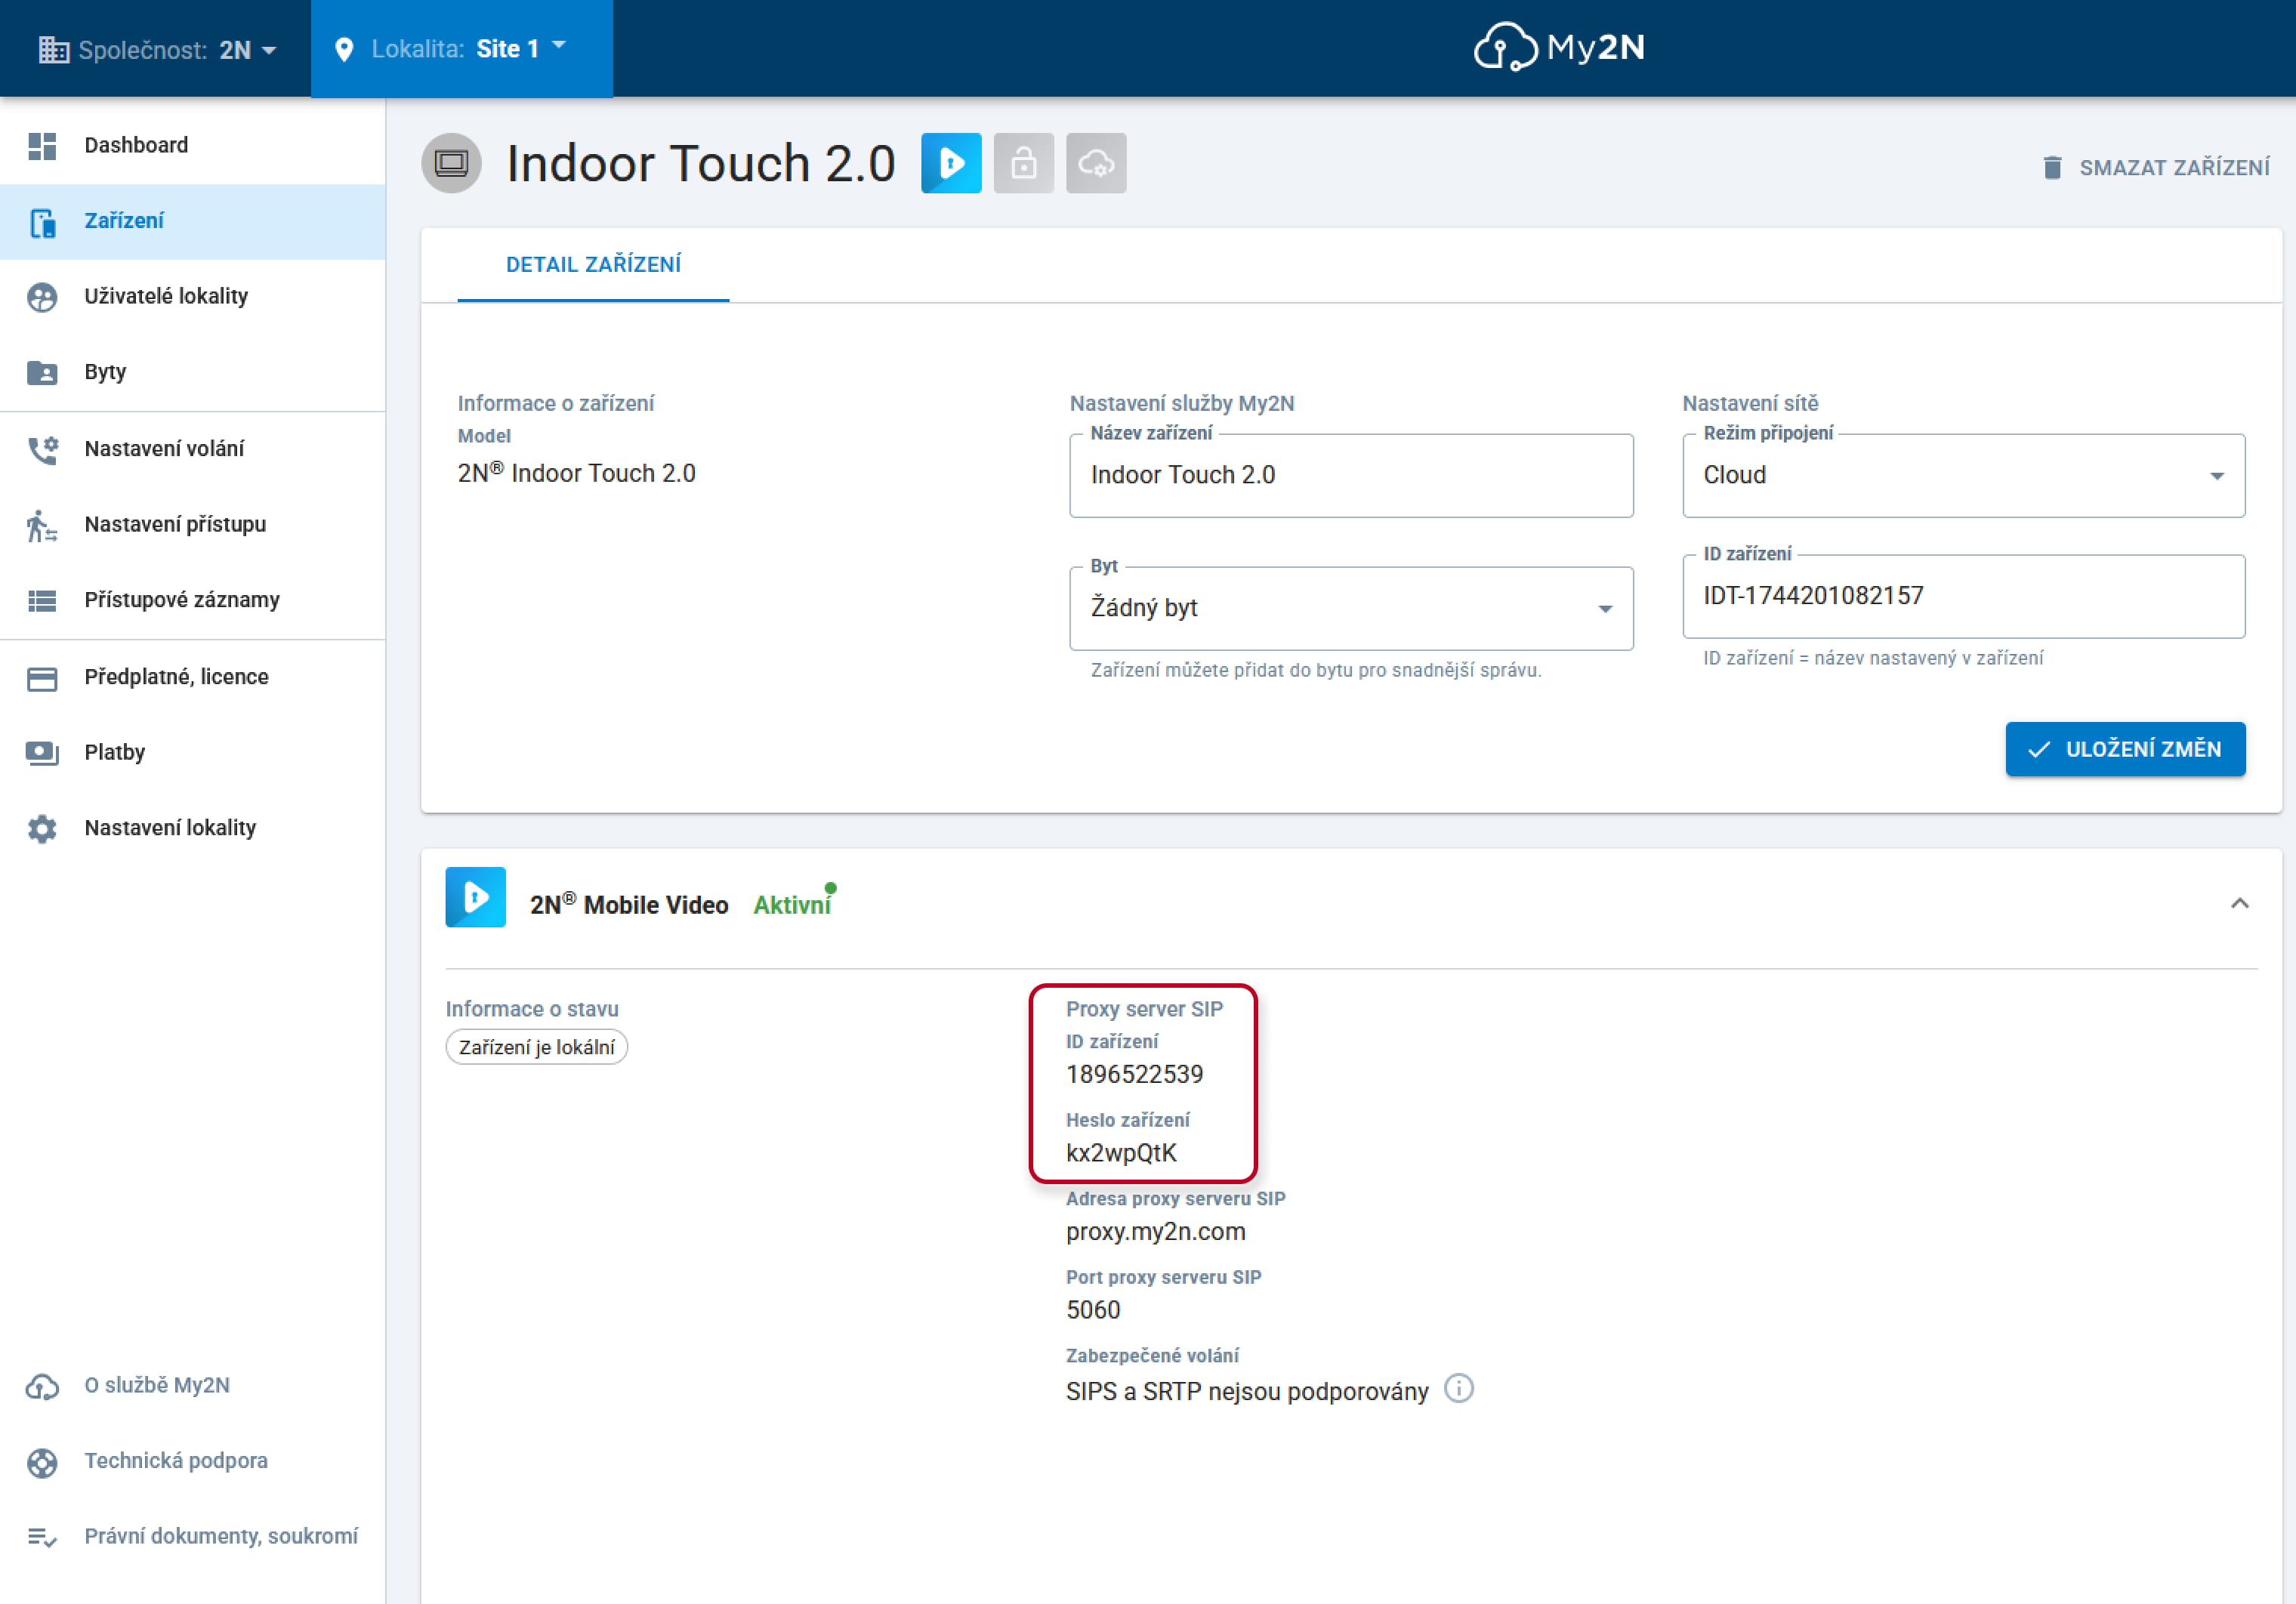Click the Platby payment icon
The image size is (2296, 1604).
(x=42, y=753)
